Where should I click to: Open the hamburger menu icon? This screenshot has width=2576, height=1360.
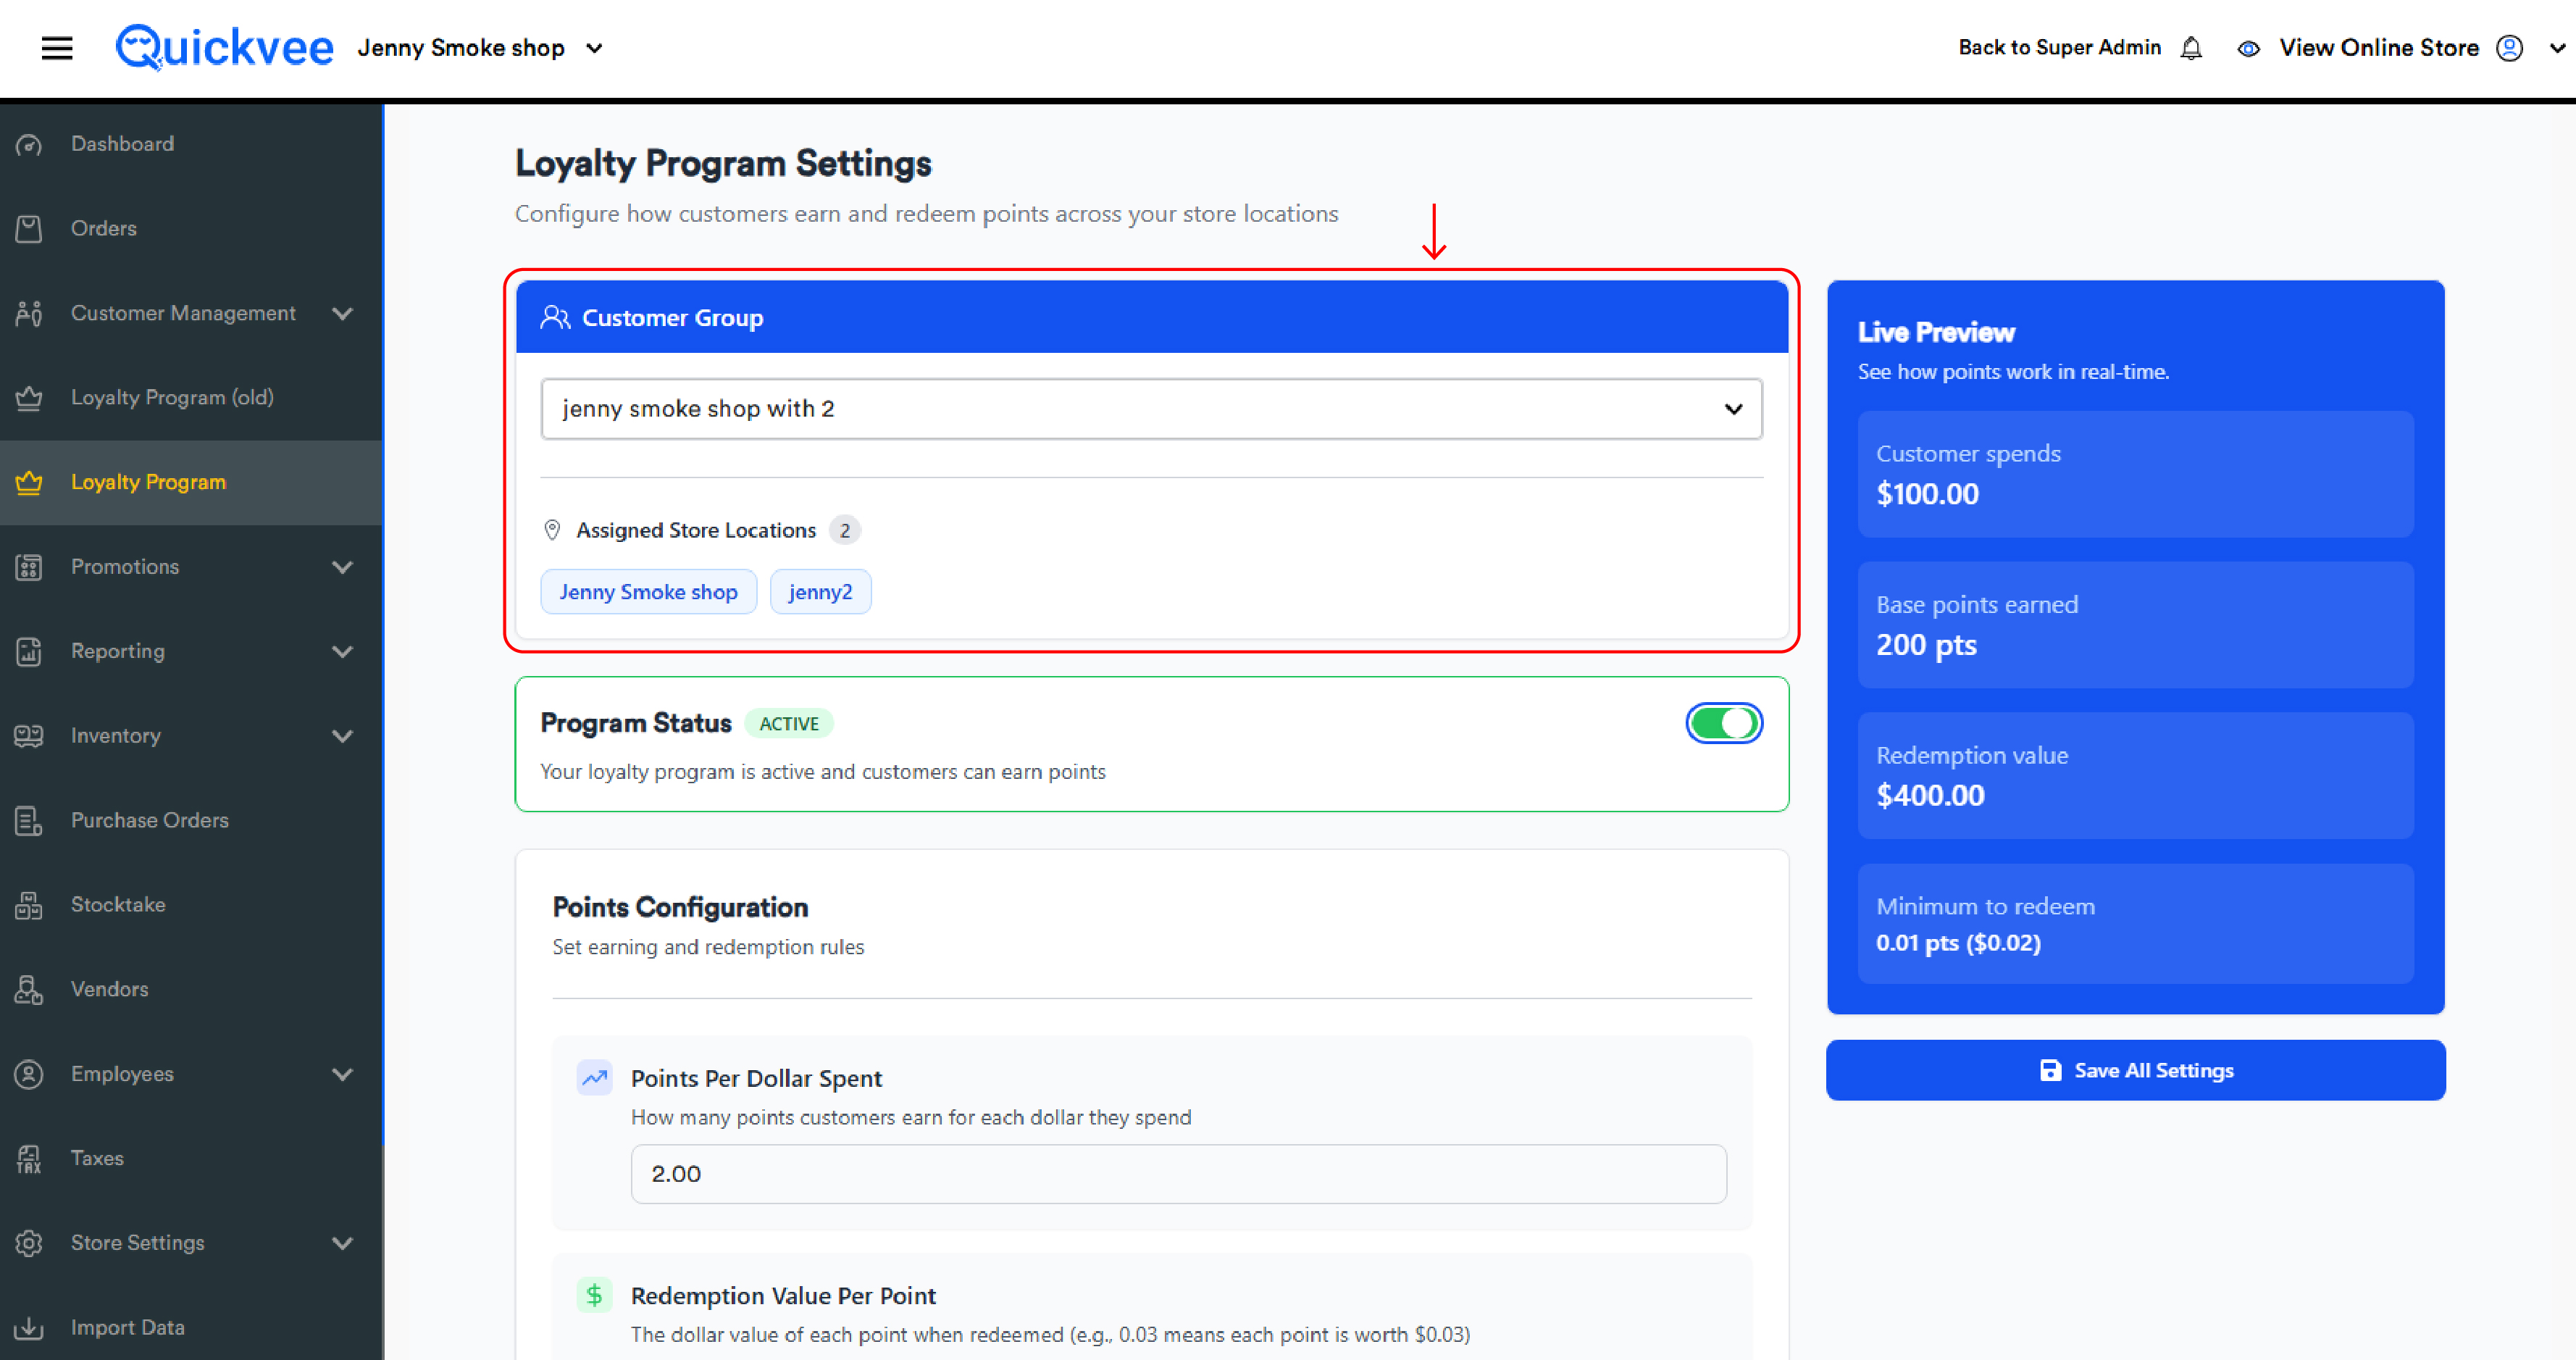57,48
